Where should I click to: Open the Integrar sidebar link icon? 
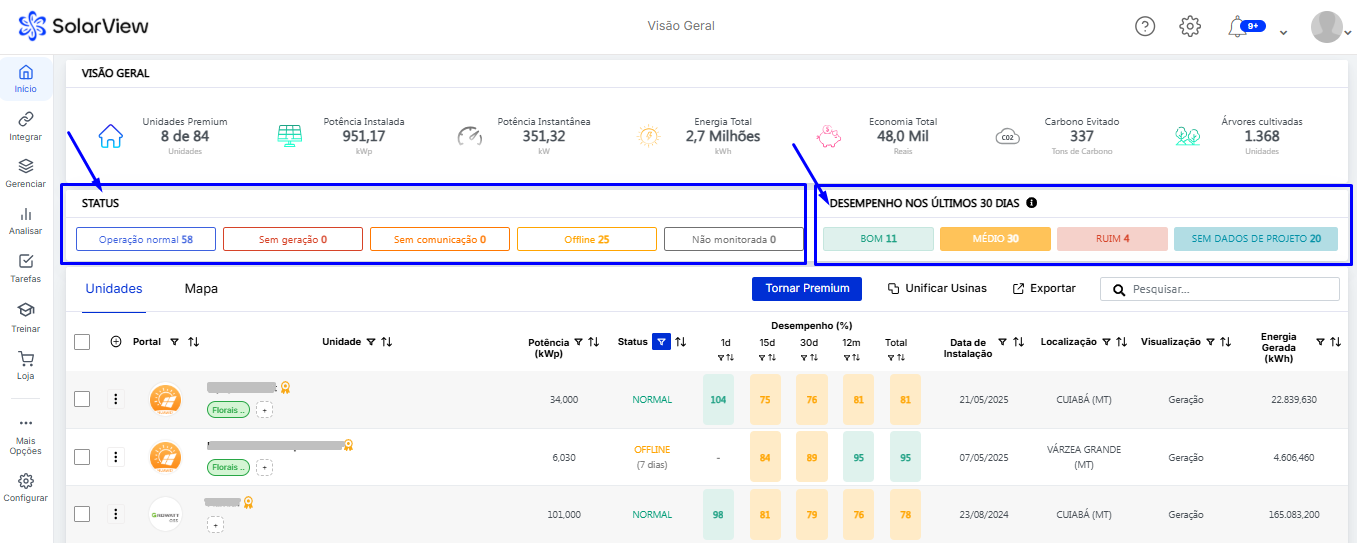point(26,119)
